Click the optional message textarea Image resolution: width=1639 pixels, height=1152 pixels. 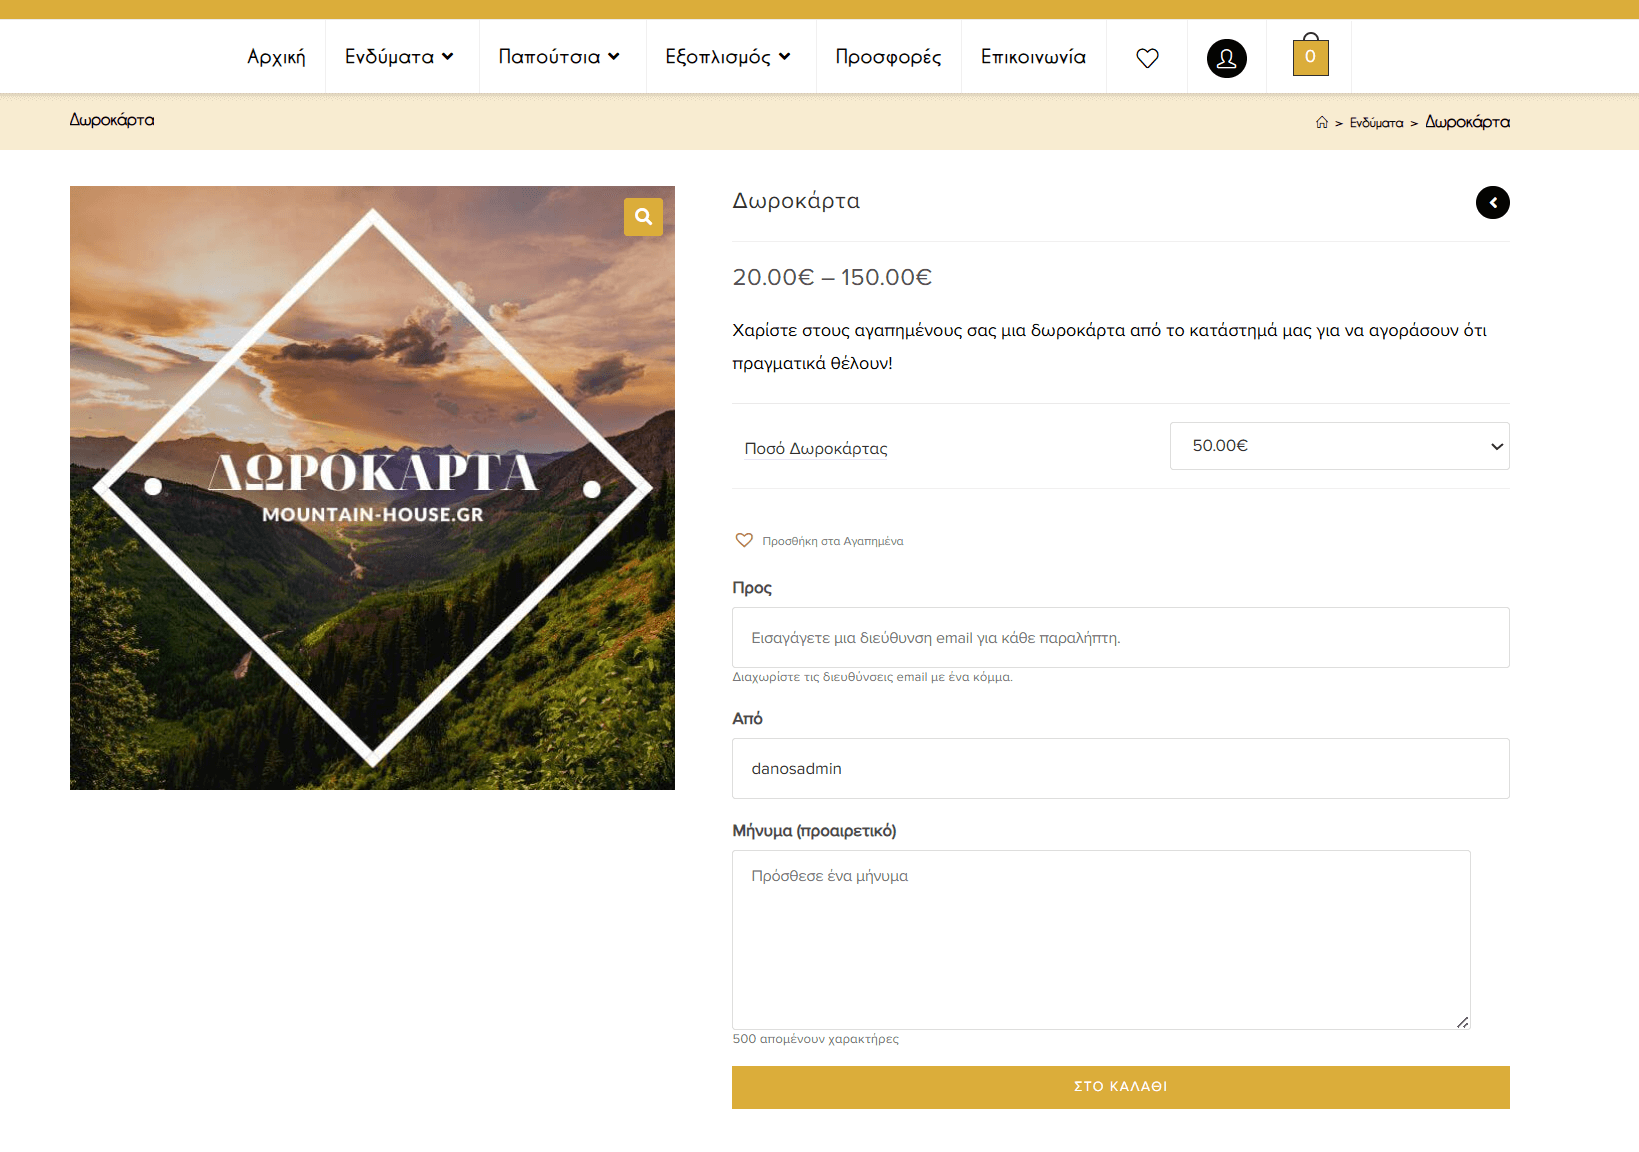1100,940
